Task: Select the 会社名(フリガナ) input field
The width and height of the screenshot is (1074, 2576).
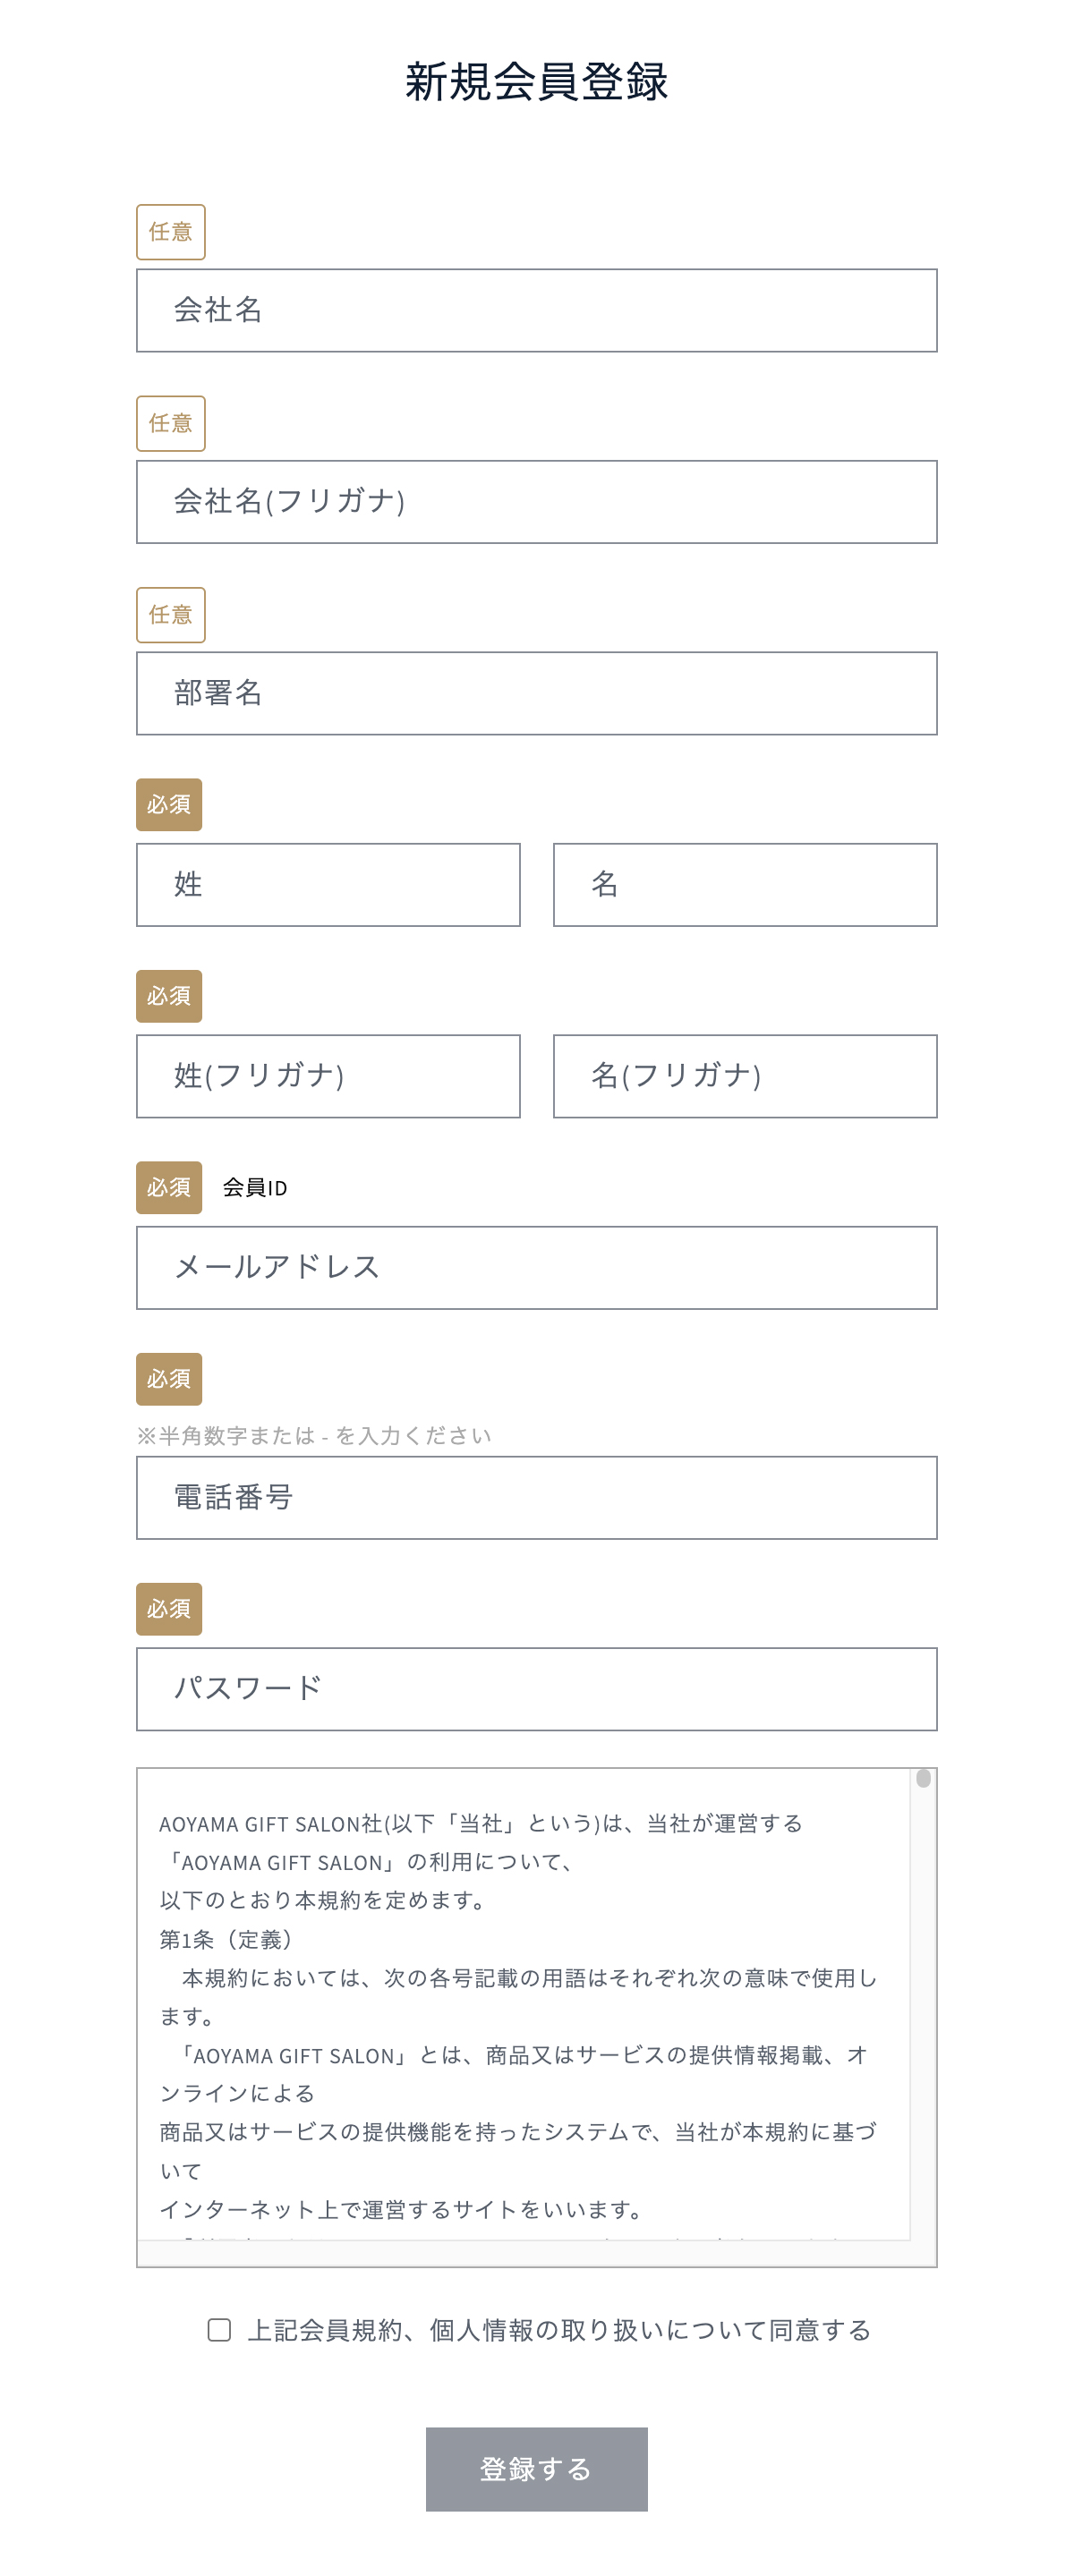Action: click(536, 502)
